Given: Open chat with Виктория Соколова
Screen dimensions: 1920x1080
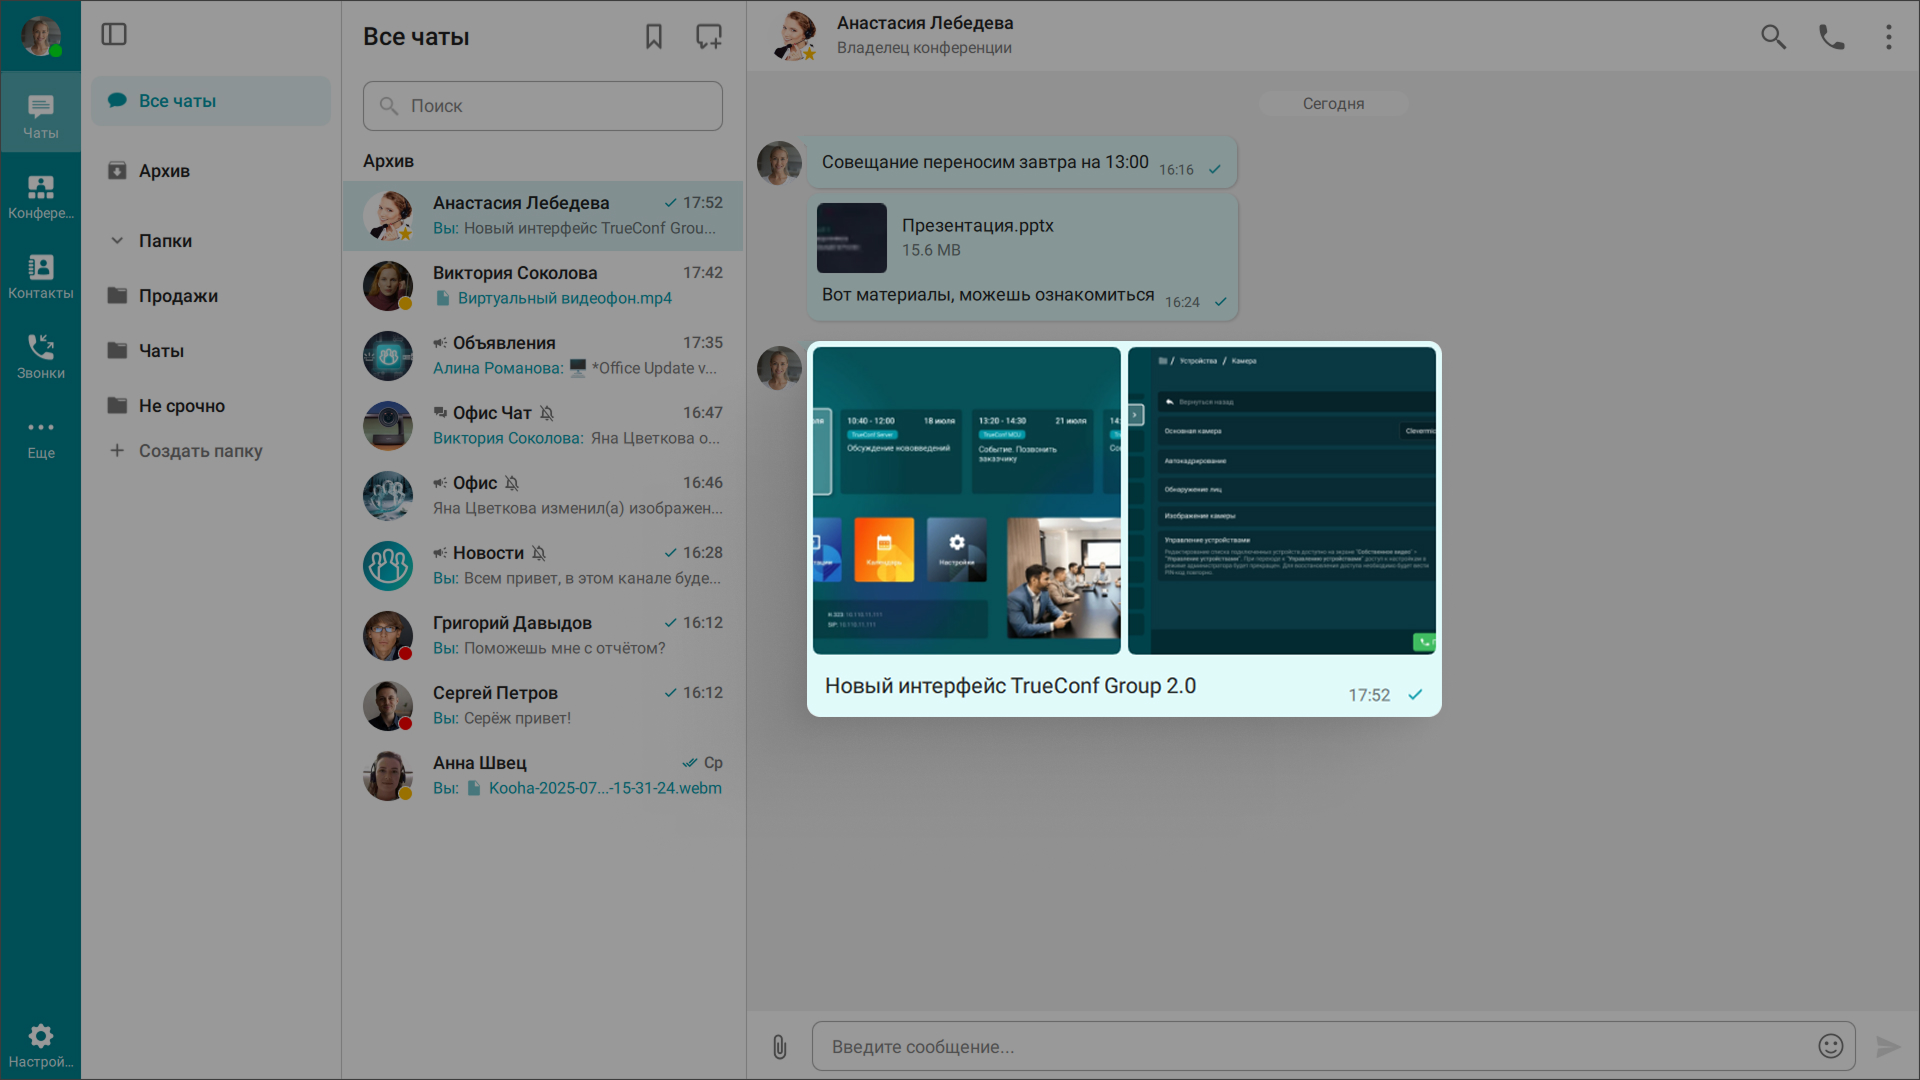Looking at the screenshot, I should pos(543,286).
